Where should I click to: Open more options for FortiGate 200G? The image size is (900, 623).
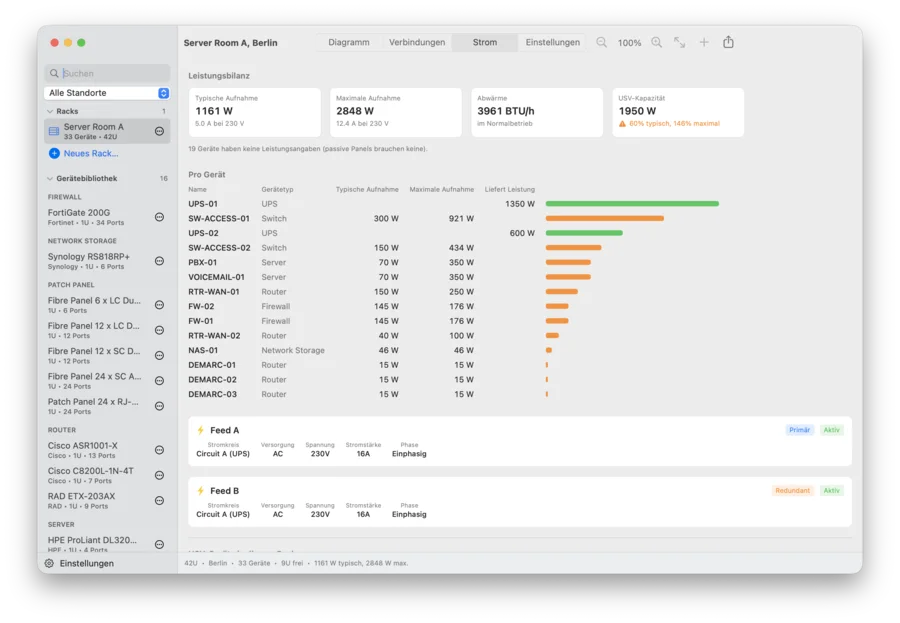pyautogui.click(x=160, y=217)
